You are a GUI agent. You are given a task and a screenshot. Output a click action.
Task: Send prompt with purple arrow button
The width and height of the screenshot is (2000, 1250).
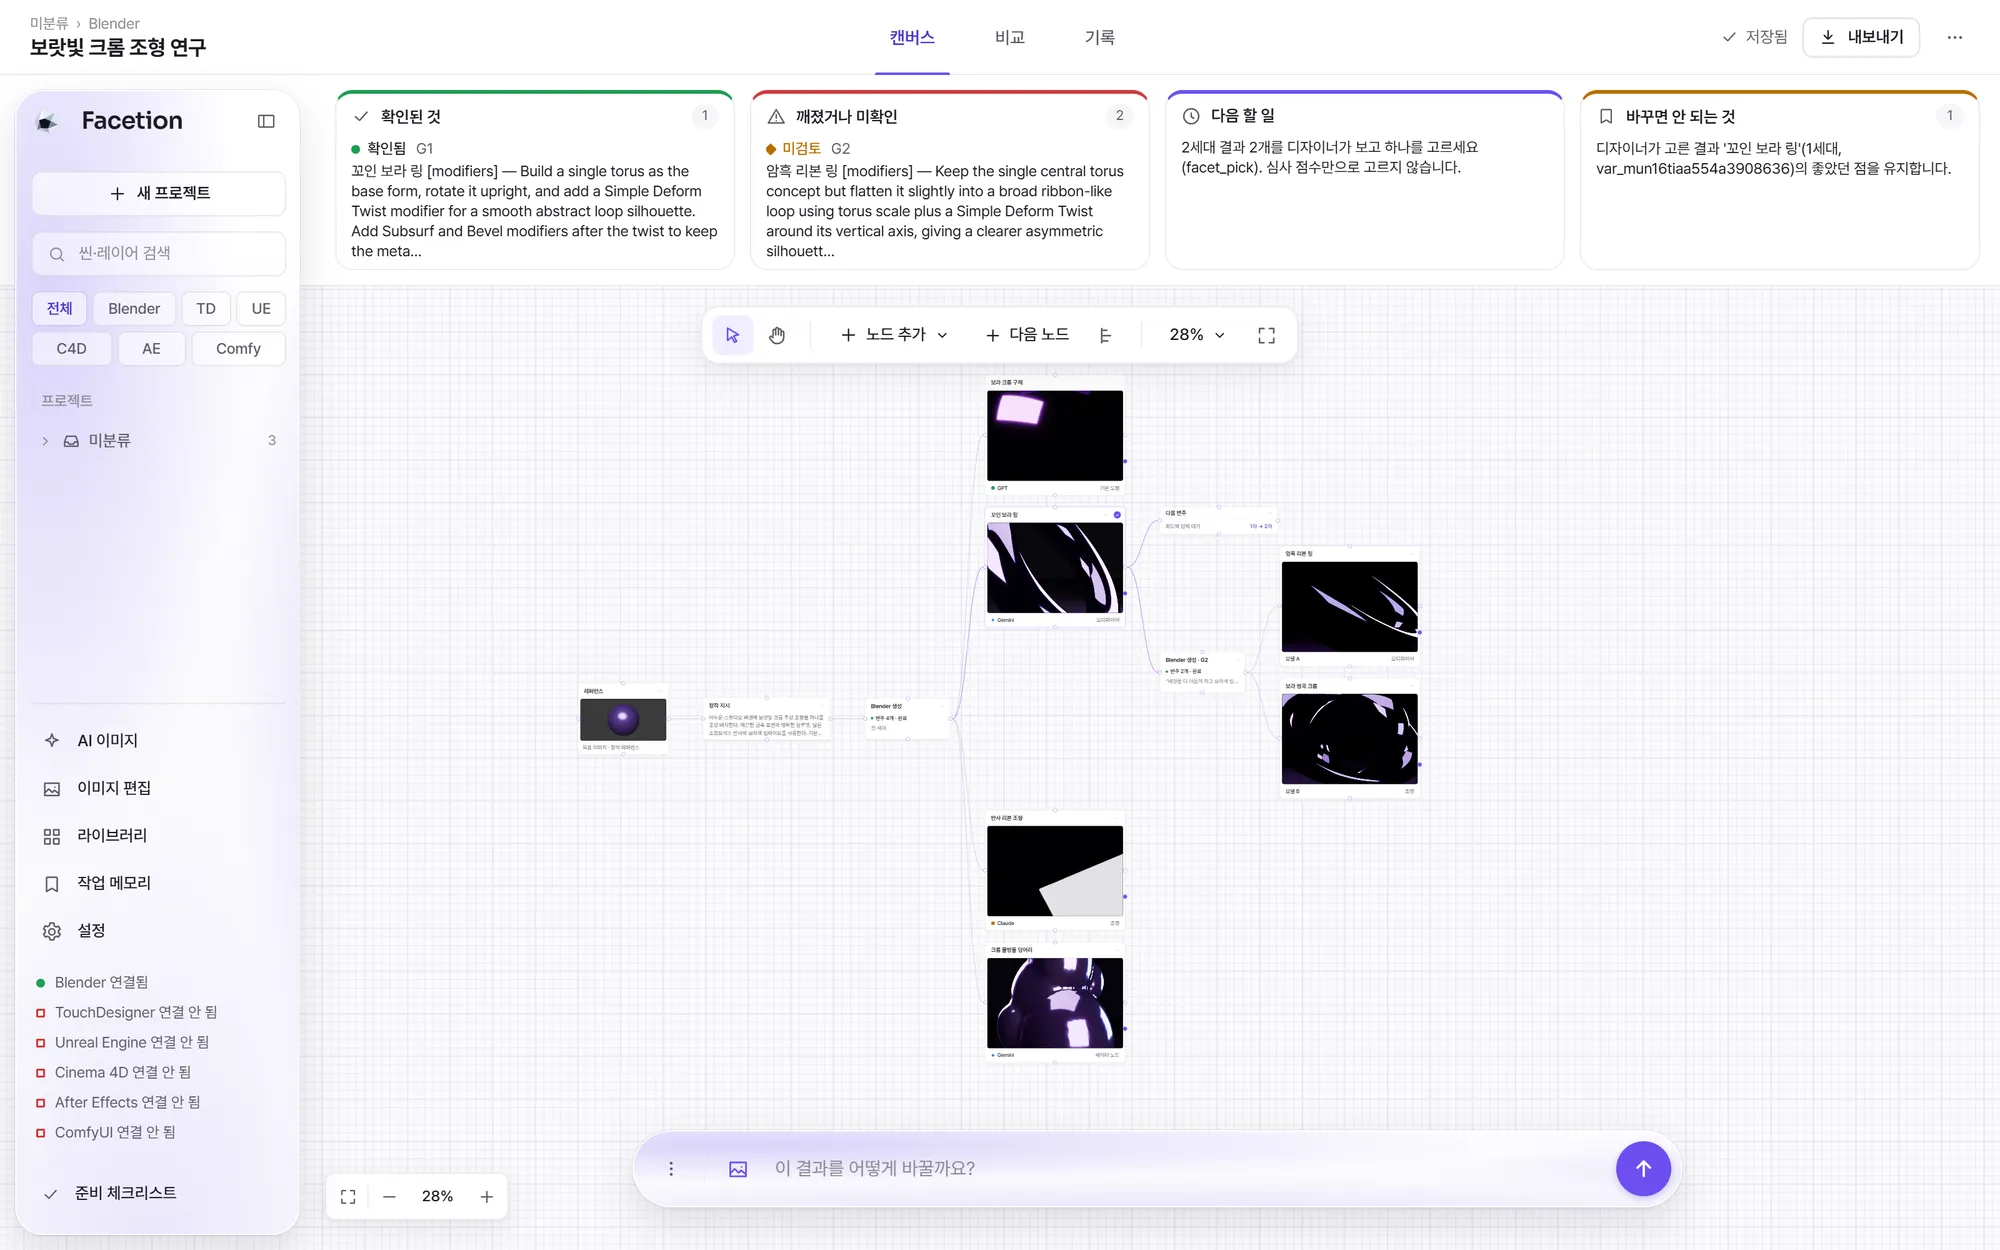coord(1643,1168)
